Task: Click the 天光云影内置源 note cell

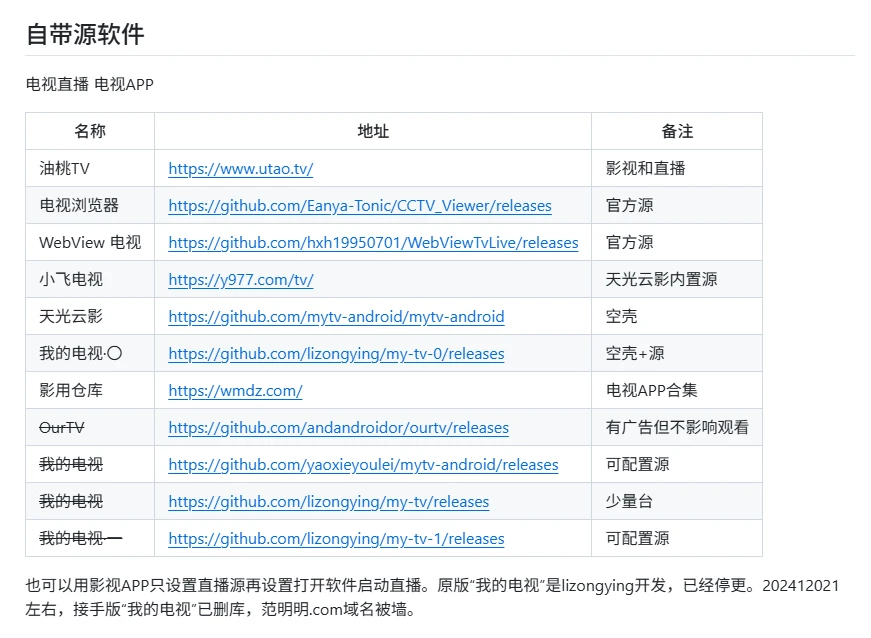Action: [661, 280]
